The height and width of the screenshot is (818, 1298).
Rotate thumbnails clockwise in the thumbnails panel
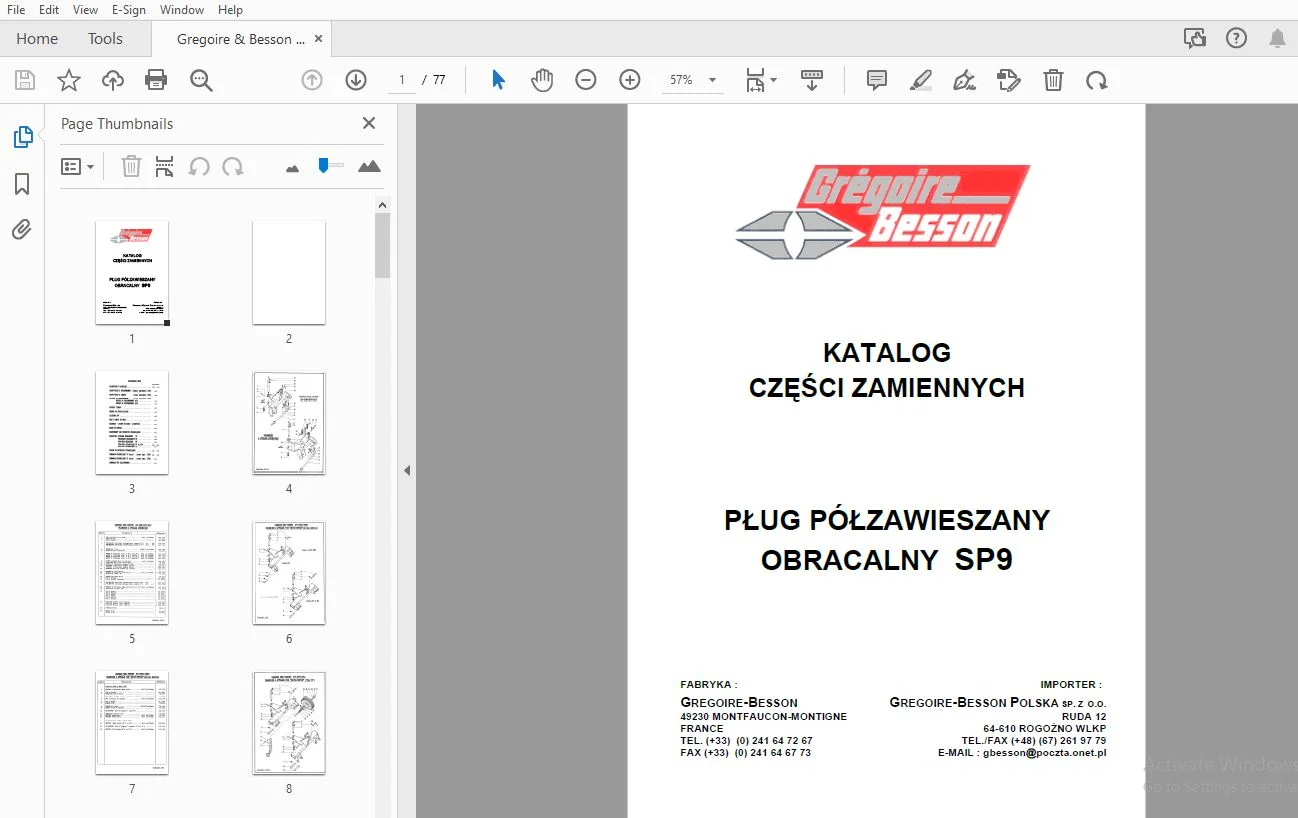tap(233, 166)
